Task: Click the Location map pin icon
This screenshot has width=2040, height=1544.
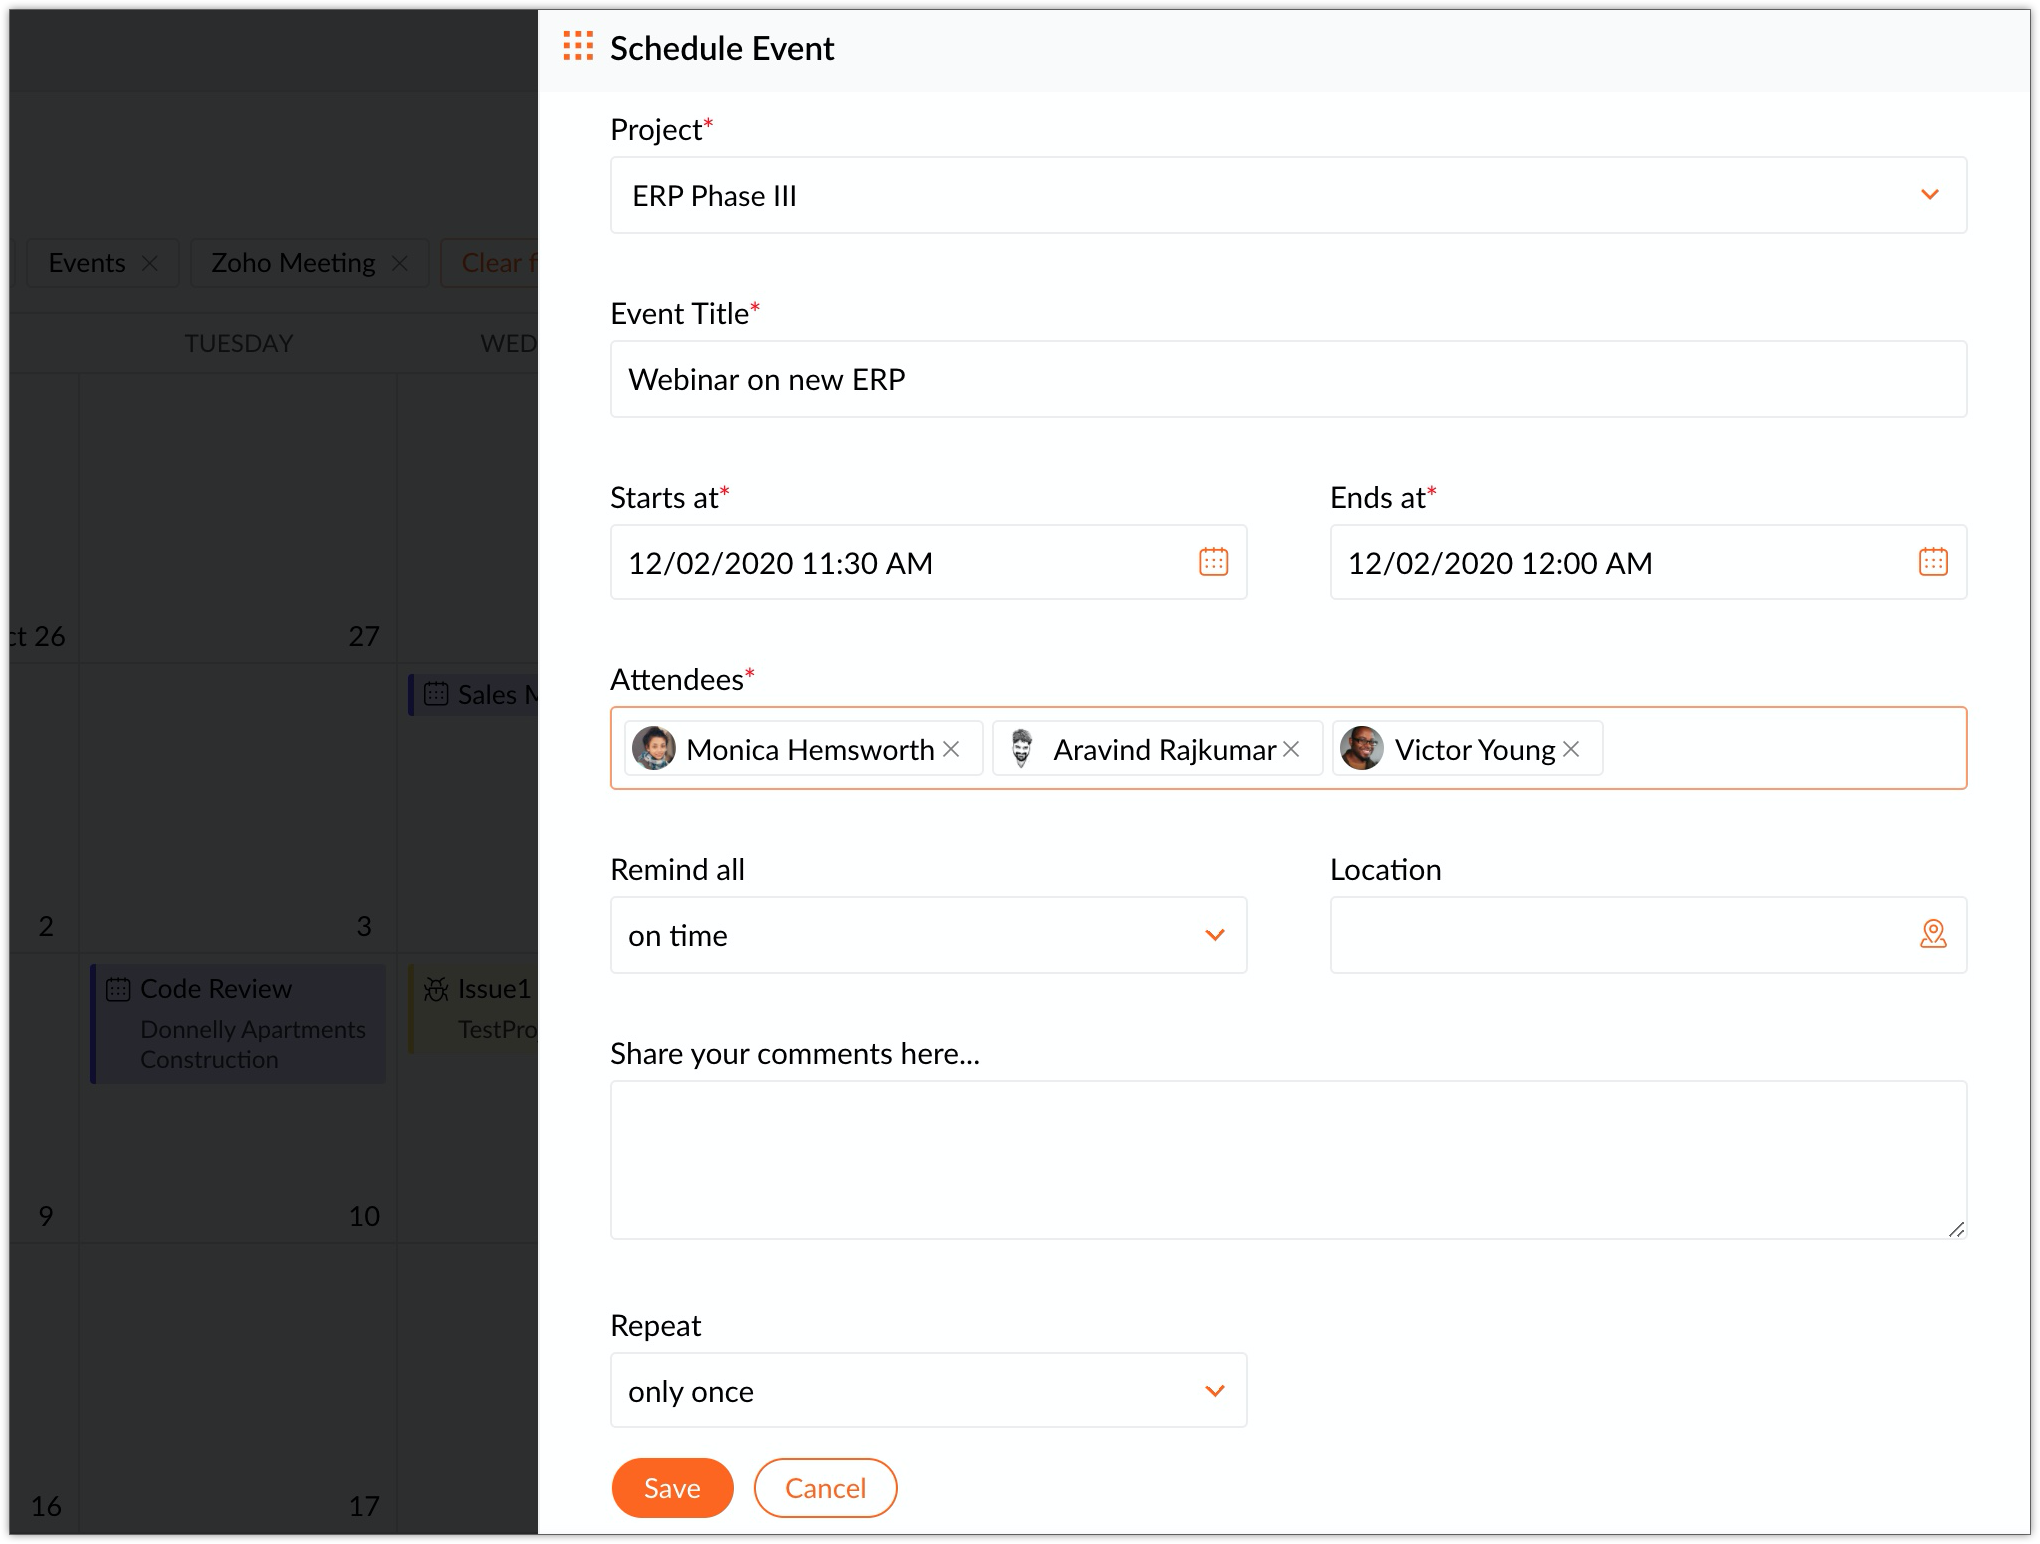Action: coord(1932,934)
